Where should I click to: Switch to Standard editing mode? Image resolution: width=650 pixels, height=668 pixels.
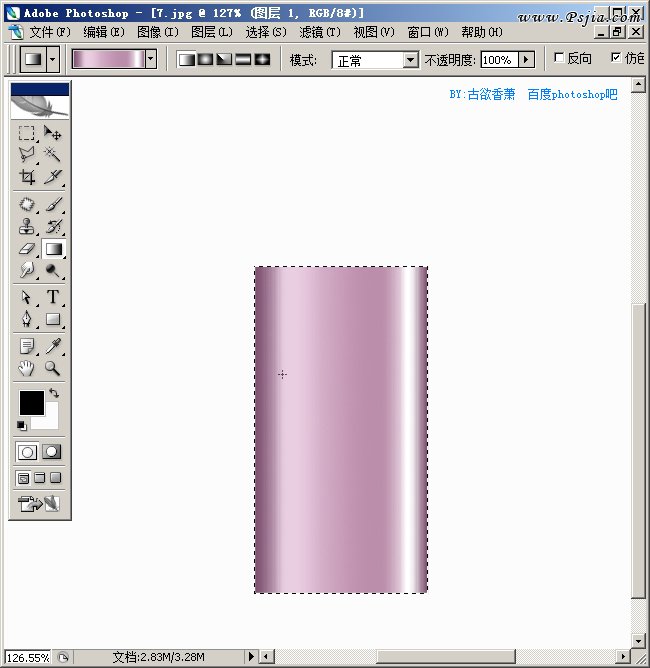pyautogui.click(x=27, y=452)
